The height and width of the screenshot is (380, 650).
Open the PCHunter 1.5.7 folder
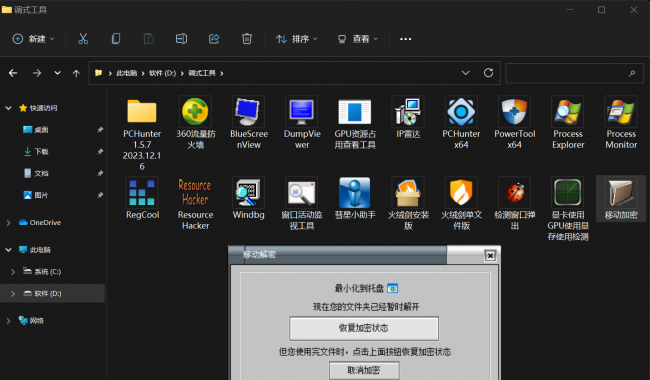click(x=142, y=112)
